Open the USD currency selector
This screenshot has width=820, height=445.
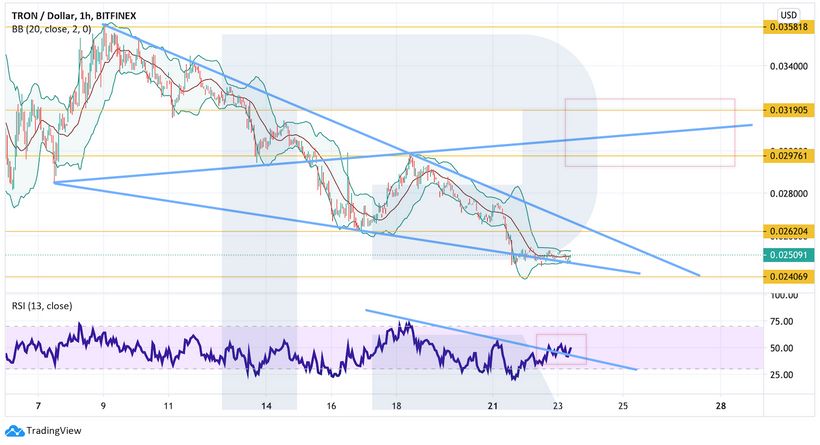(x=788, y=14)
